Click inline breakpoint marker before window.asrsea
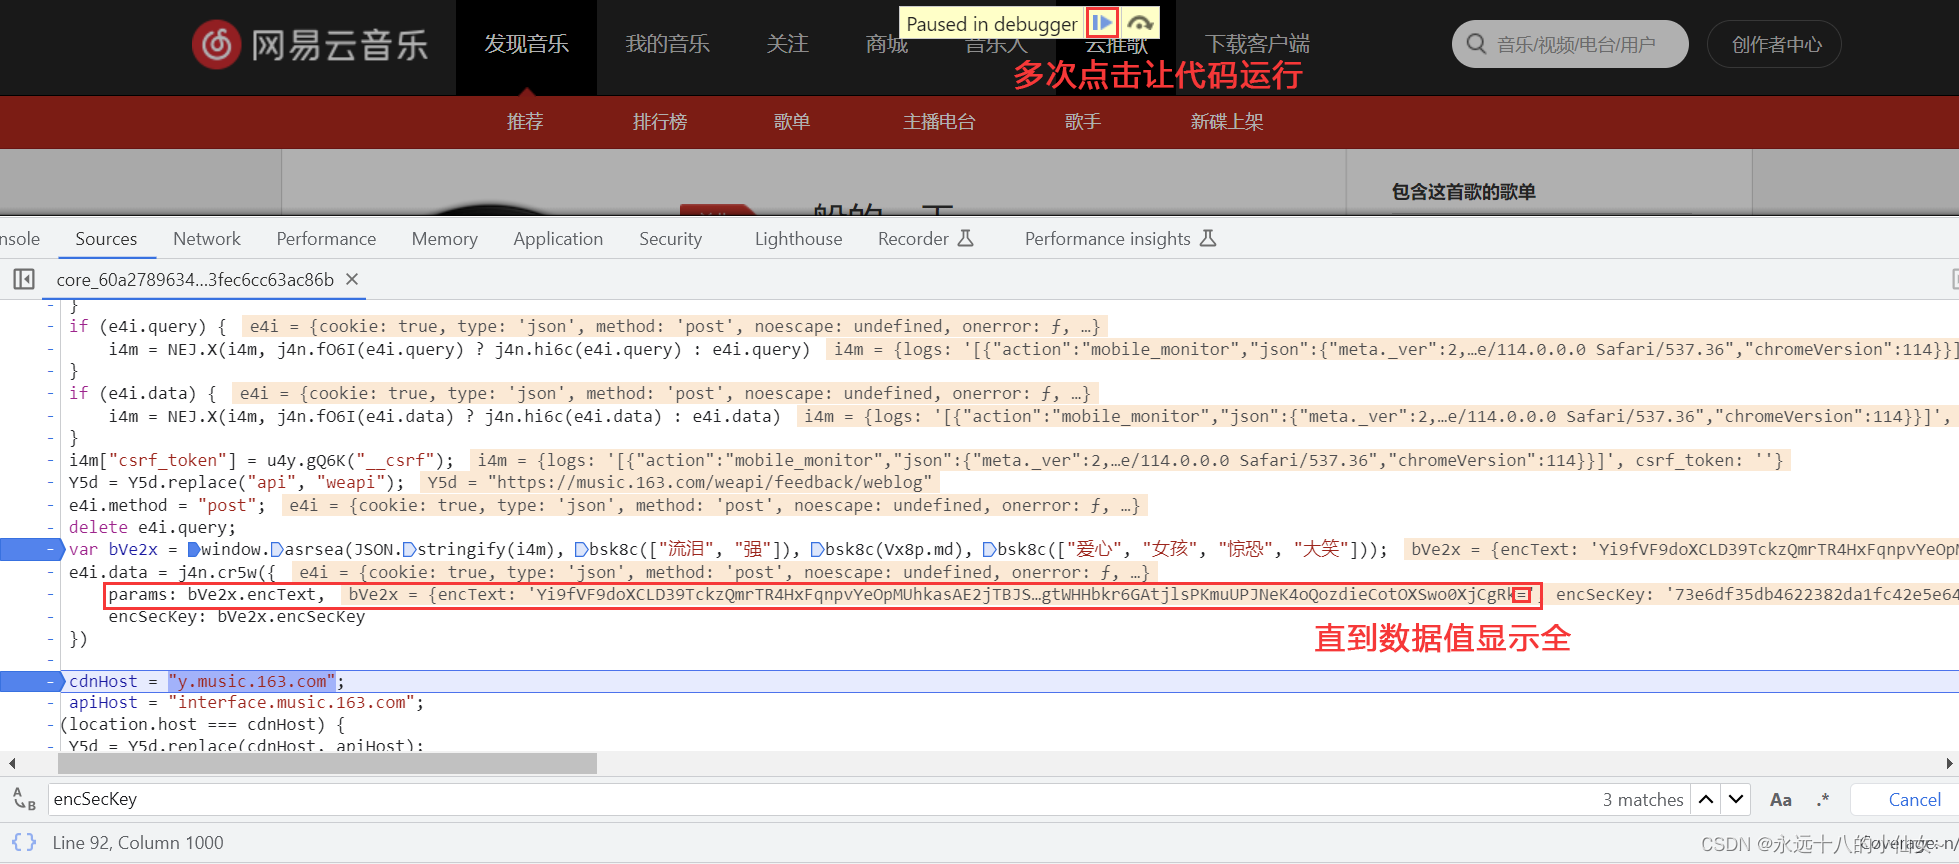Viewport: 1959px width, 864px height. click(193, 549)
